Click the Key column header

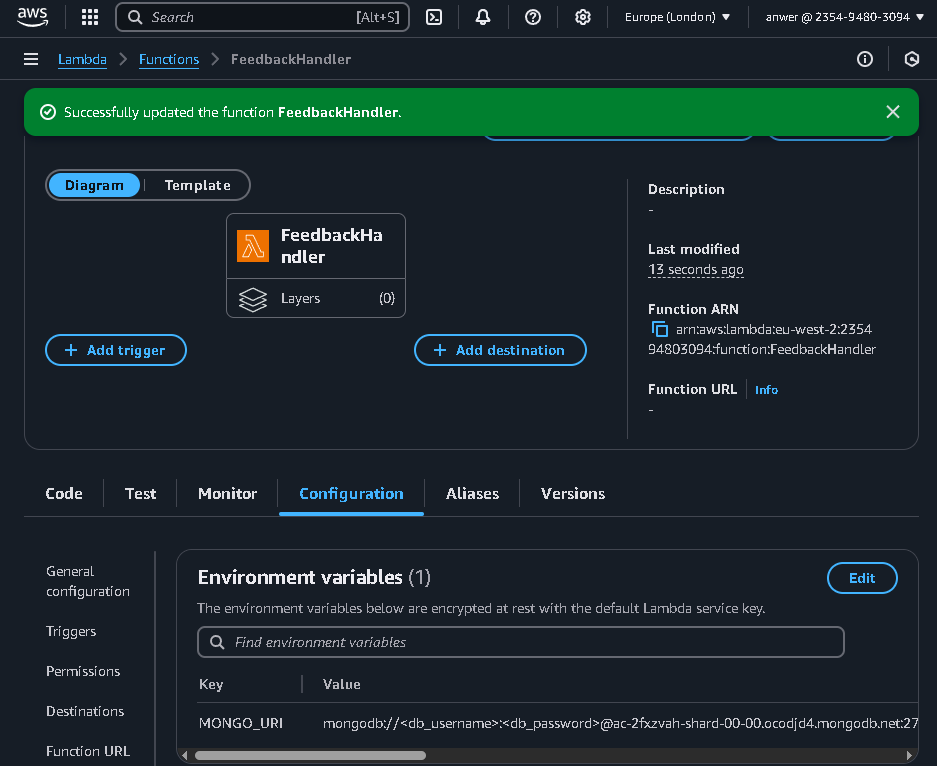[x=211, y=685]
